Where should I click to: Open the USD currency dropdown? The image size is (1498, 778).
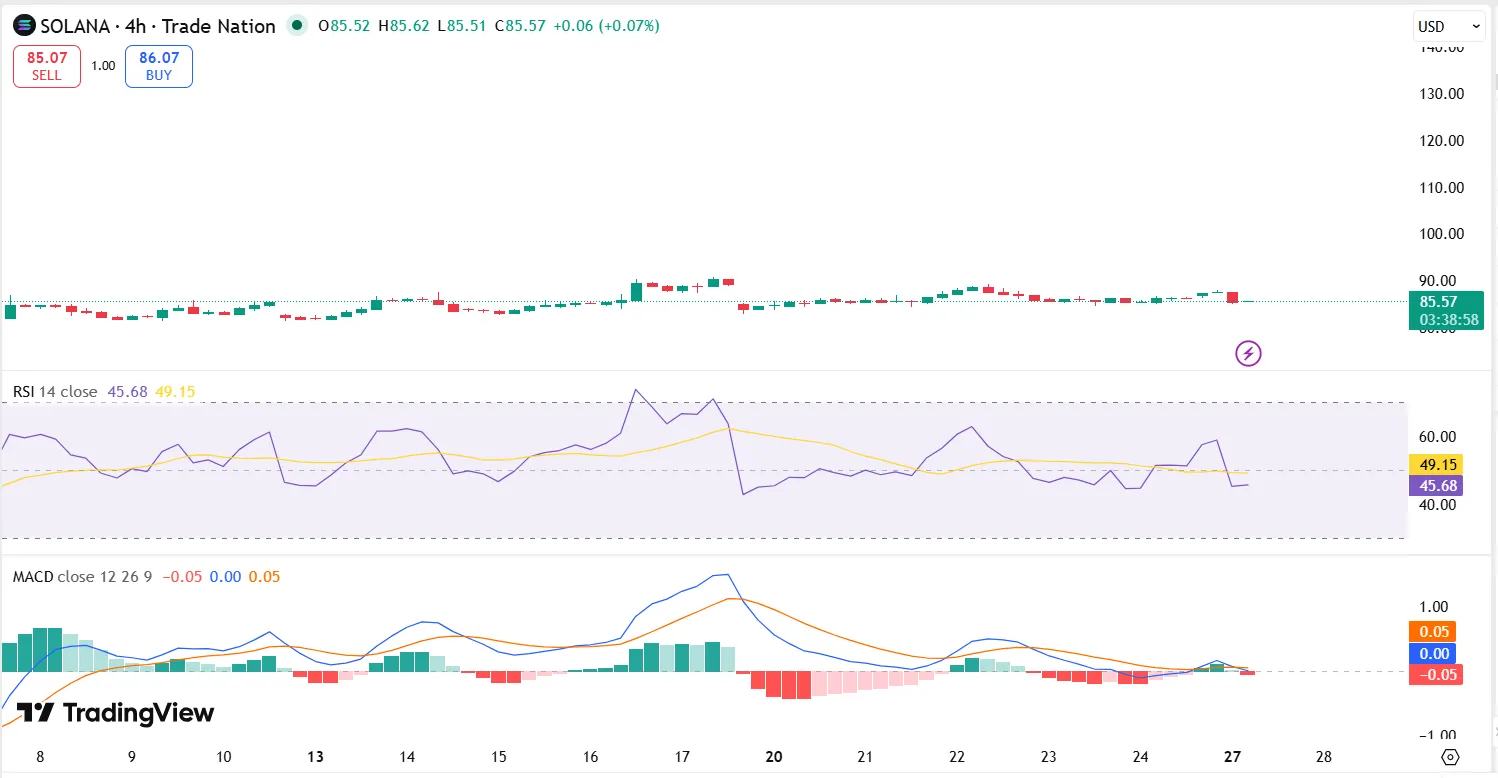pyautogui.click(x=1449, y=26)
